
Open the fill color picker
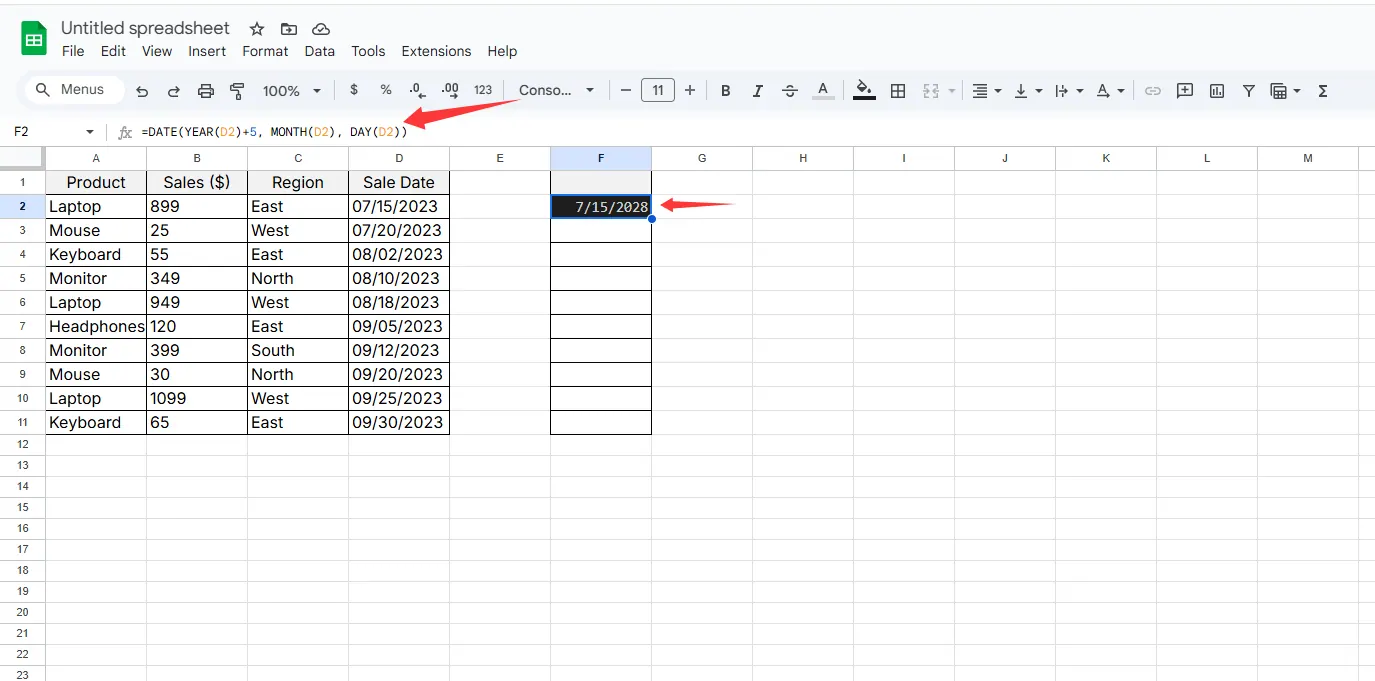click(865, 91)
